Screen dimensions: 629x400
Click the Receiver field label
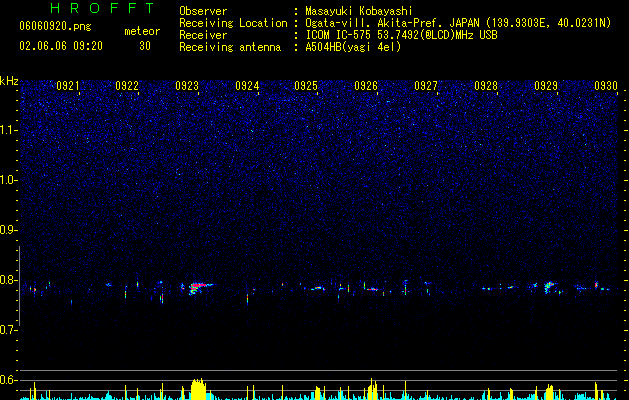(203, 35)
